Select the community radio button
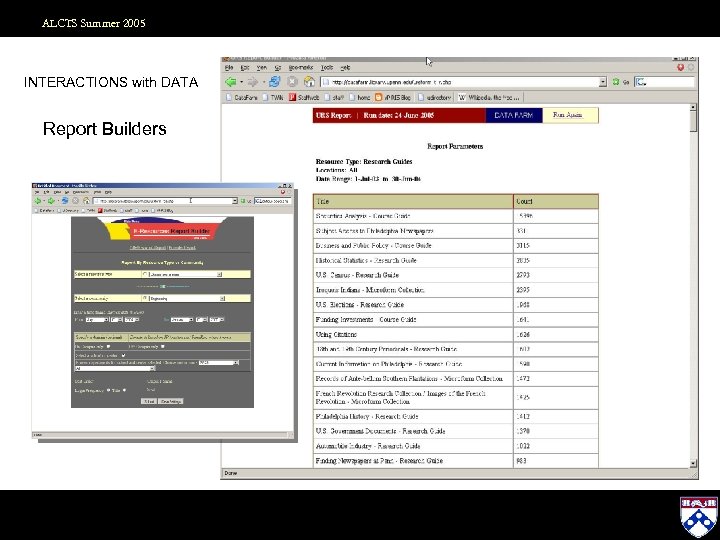 click(x=145, y=298)
